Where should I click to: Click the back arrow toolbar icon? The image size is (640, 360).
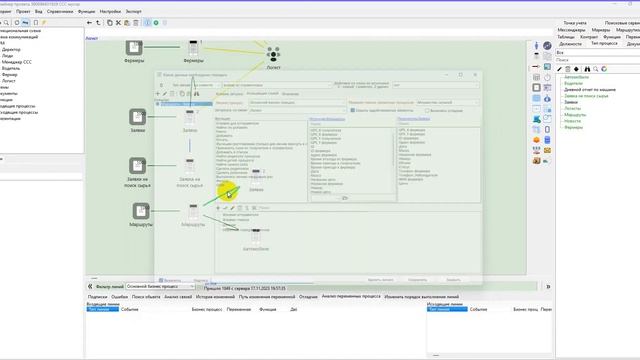tap(89, 23)
